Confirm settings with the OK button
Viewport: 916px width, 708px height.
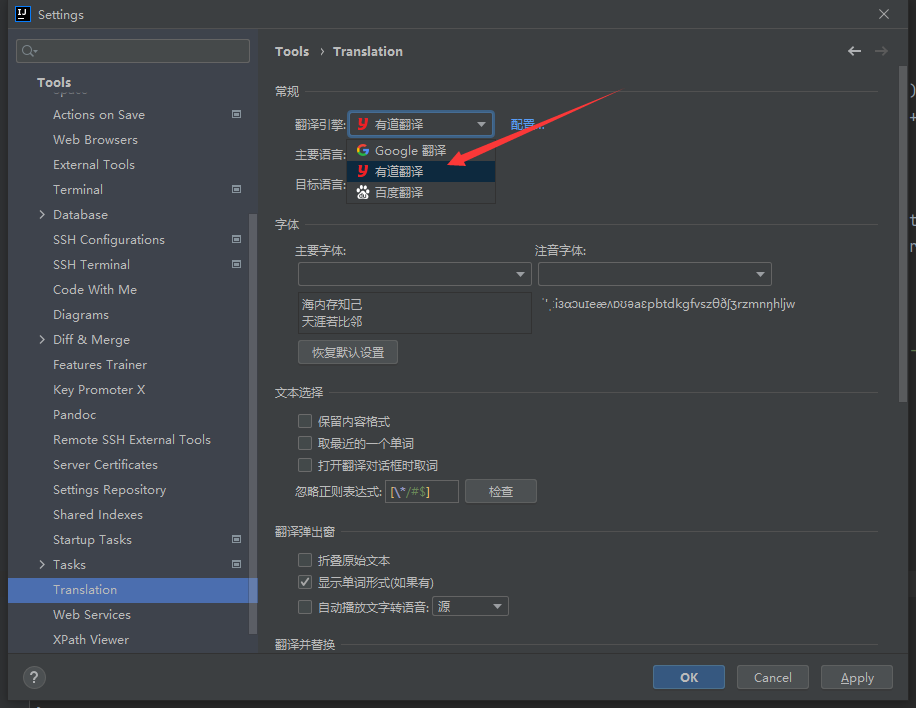pos(689,677)
